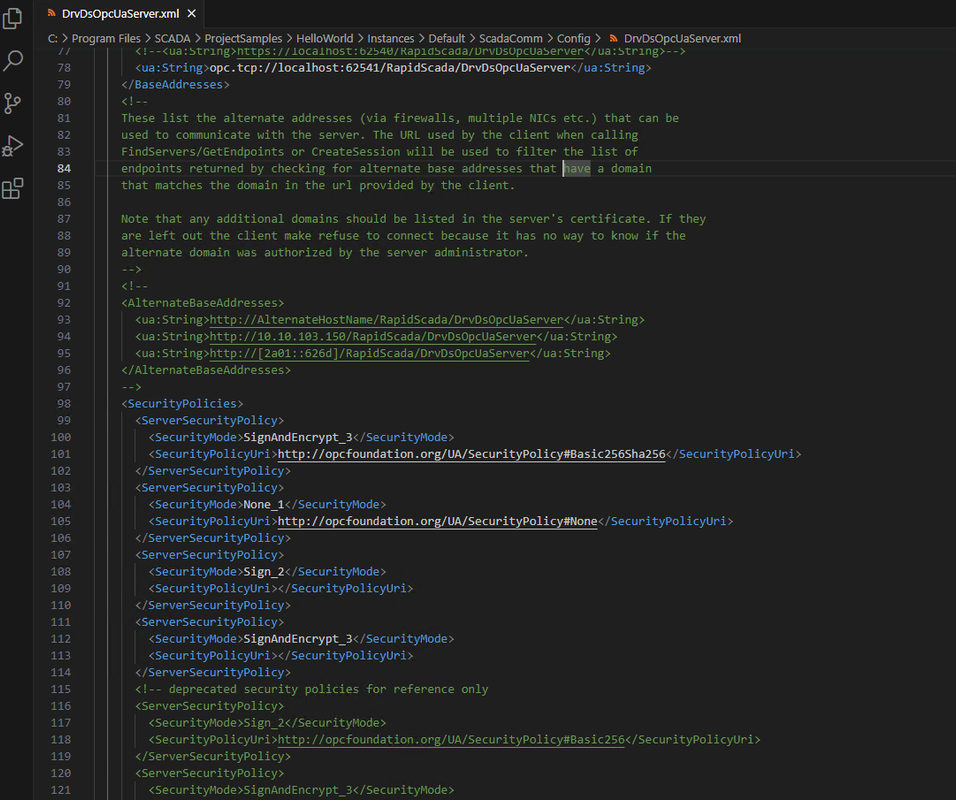Open the Extensions view in activity bar
Image resolution: width=956 pixels, height=800 pixels.
tap(13, 188)
